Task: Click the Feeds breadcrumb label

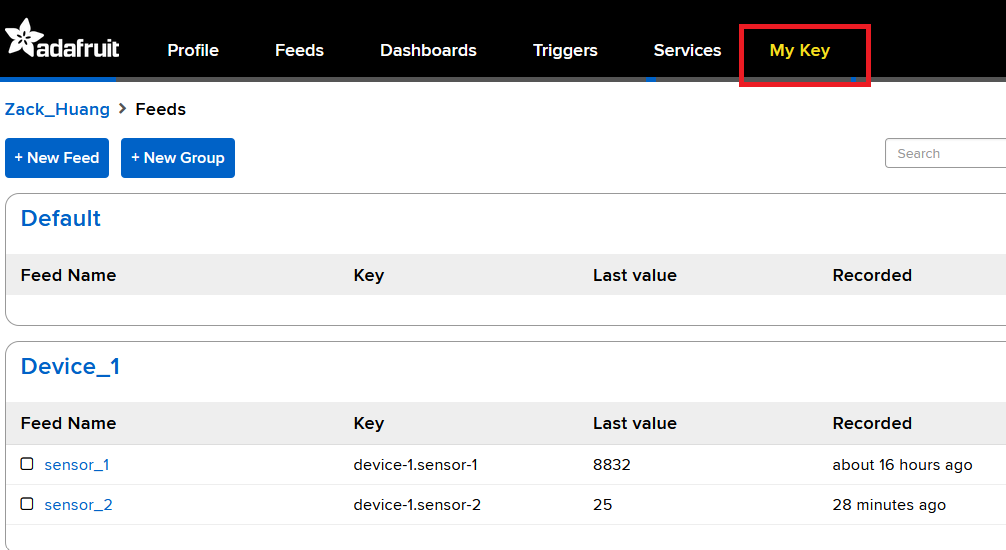Action: coord(160,109)
